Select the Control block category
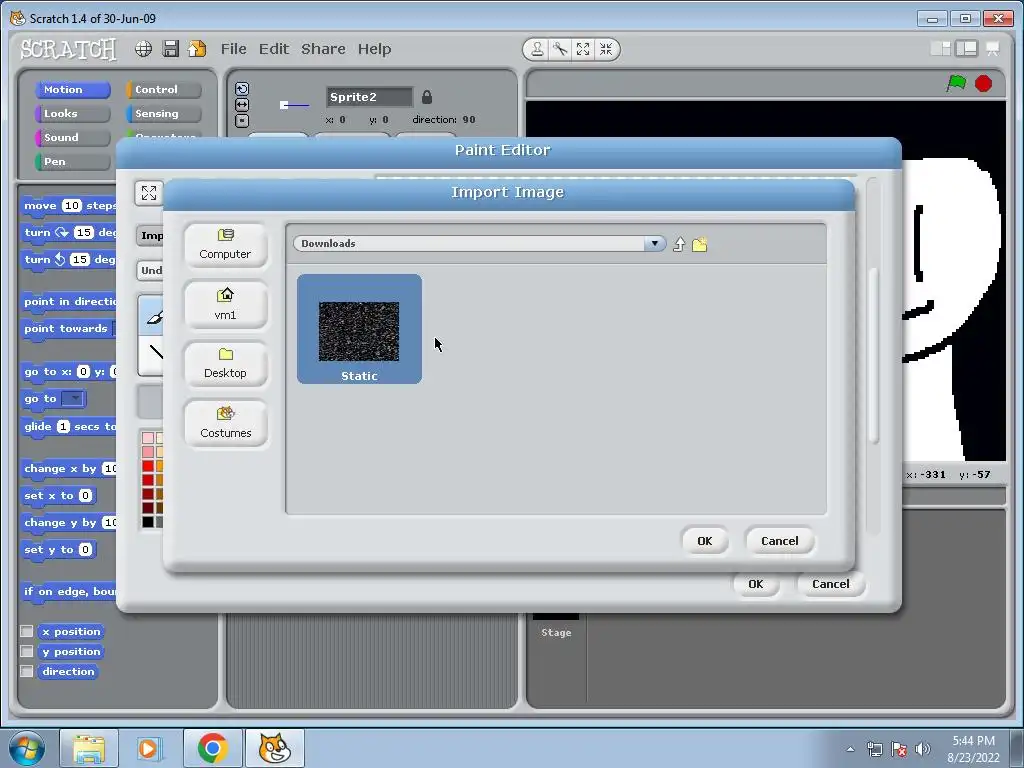 click(x=164, y=89)
